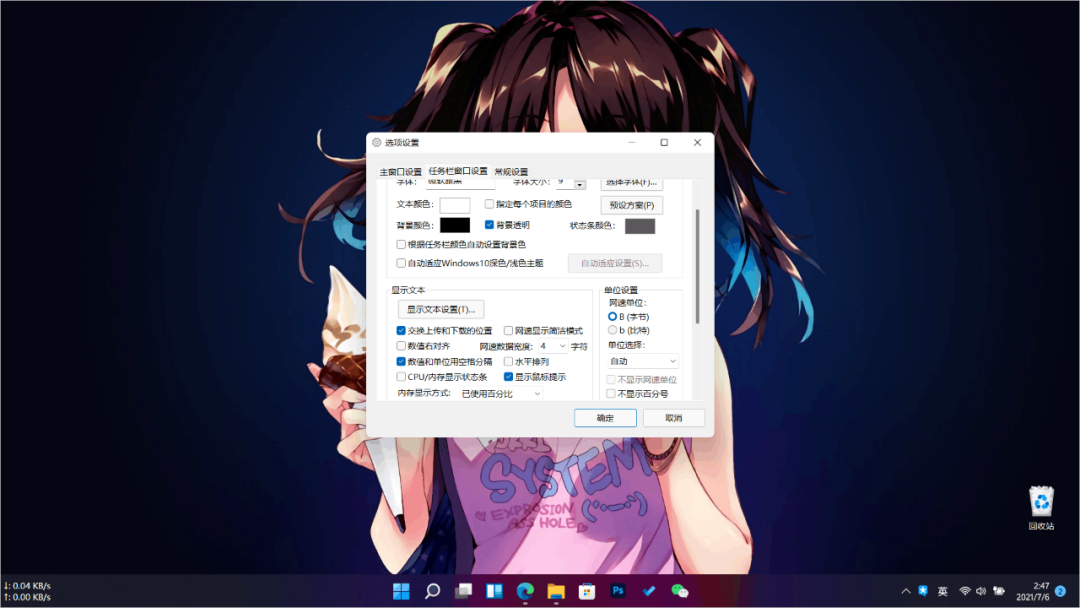Check 不显示百分号 checkbox

pyautogui.click(x=611, y=394)
